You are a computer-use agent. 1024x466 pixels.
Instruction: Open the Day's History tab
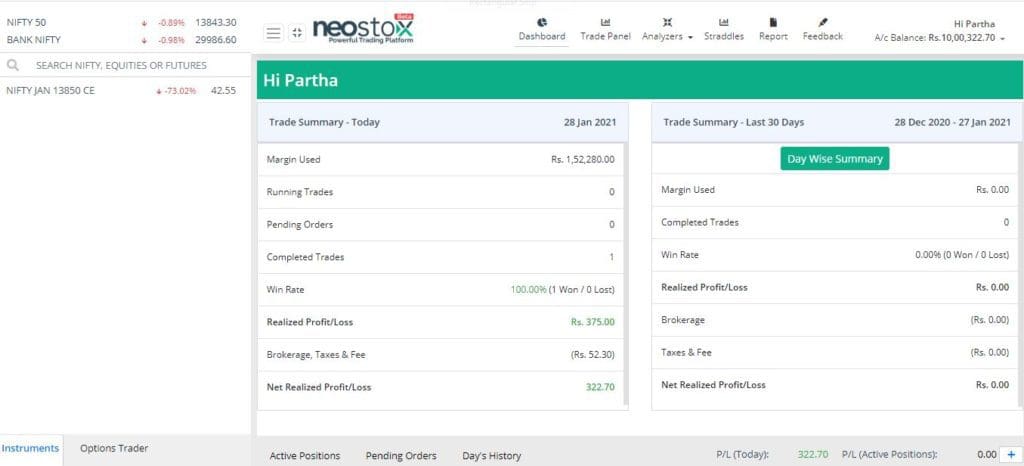(x=492, y=456)
